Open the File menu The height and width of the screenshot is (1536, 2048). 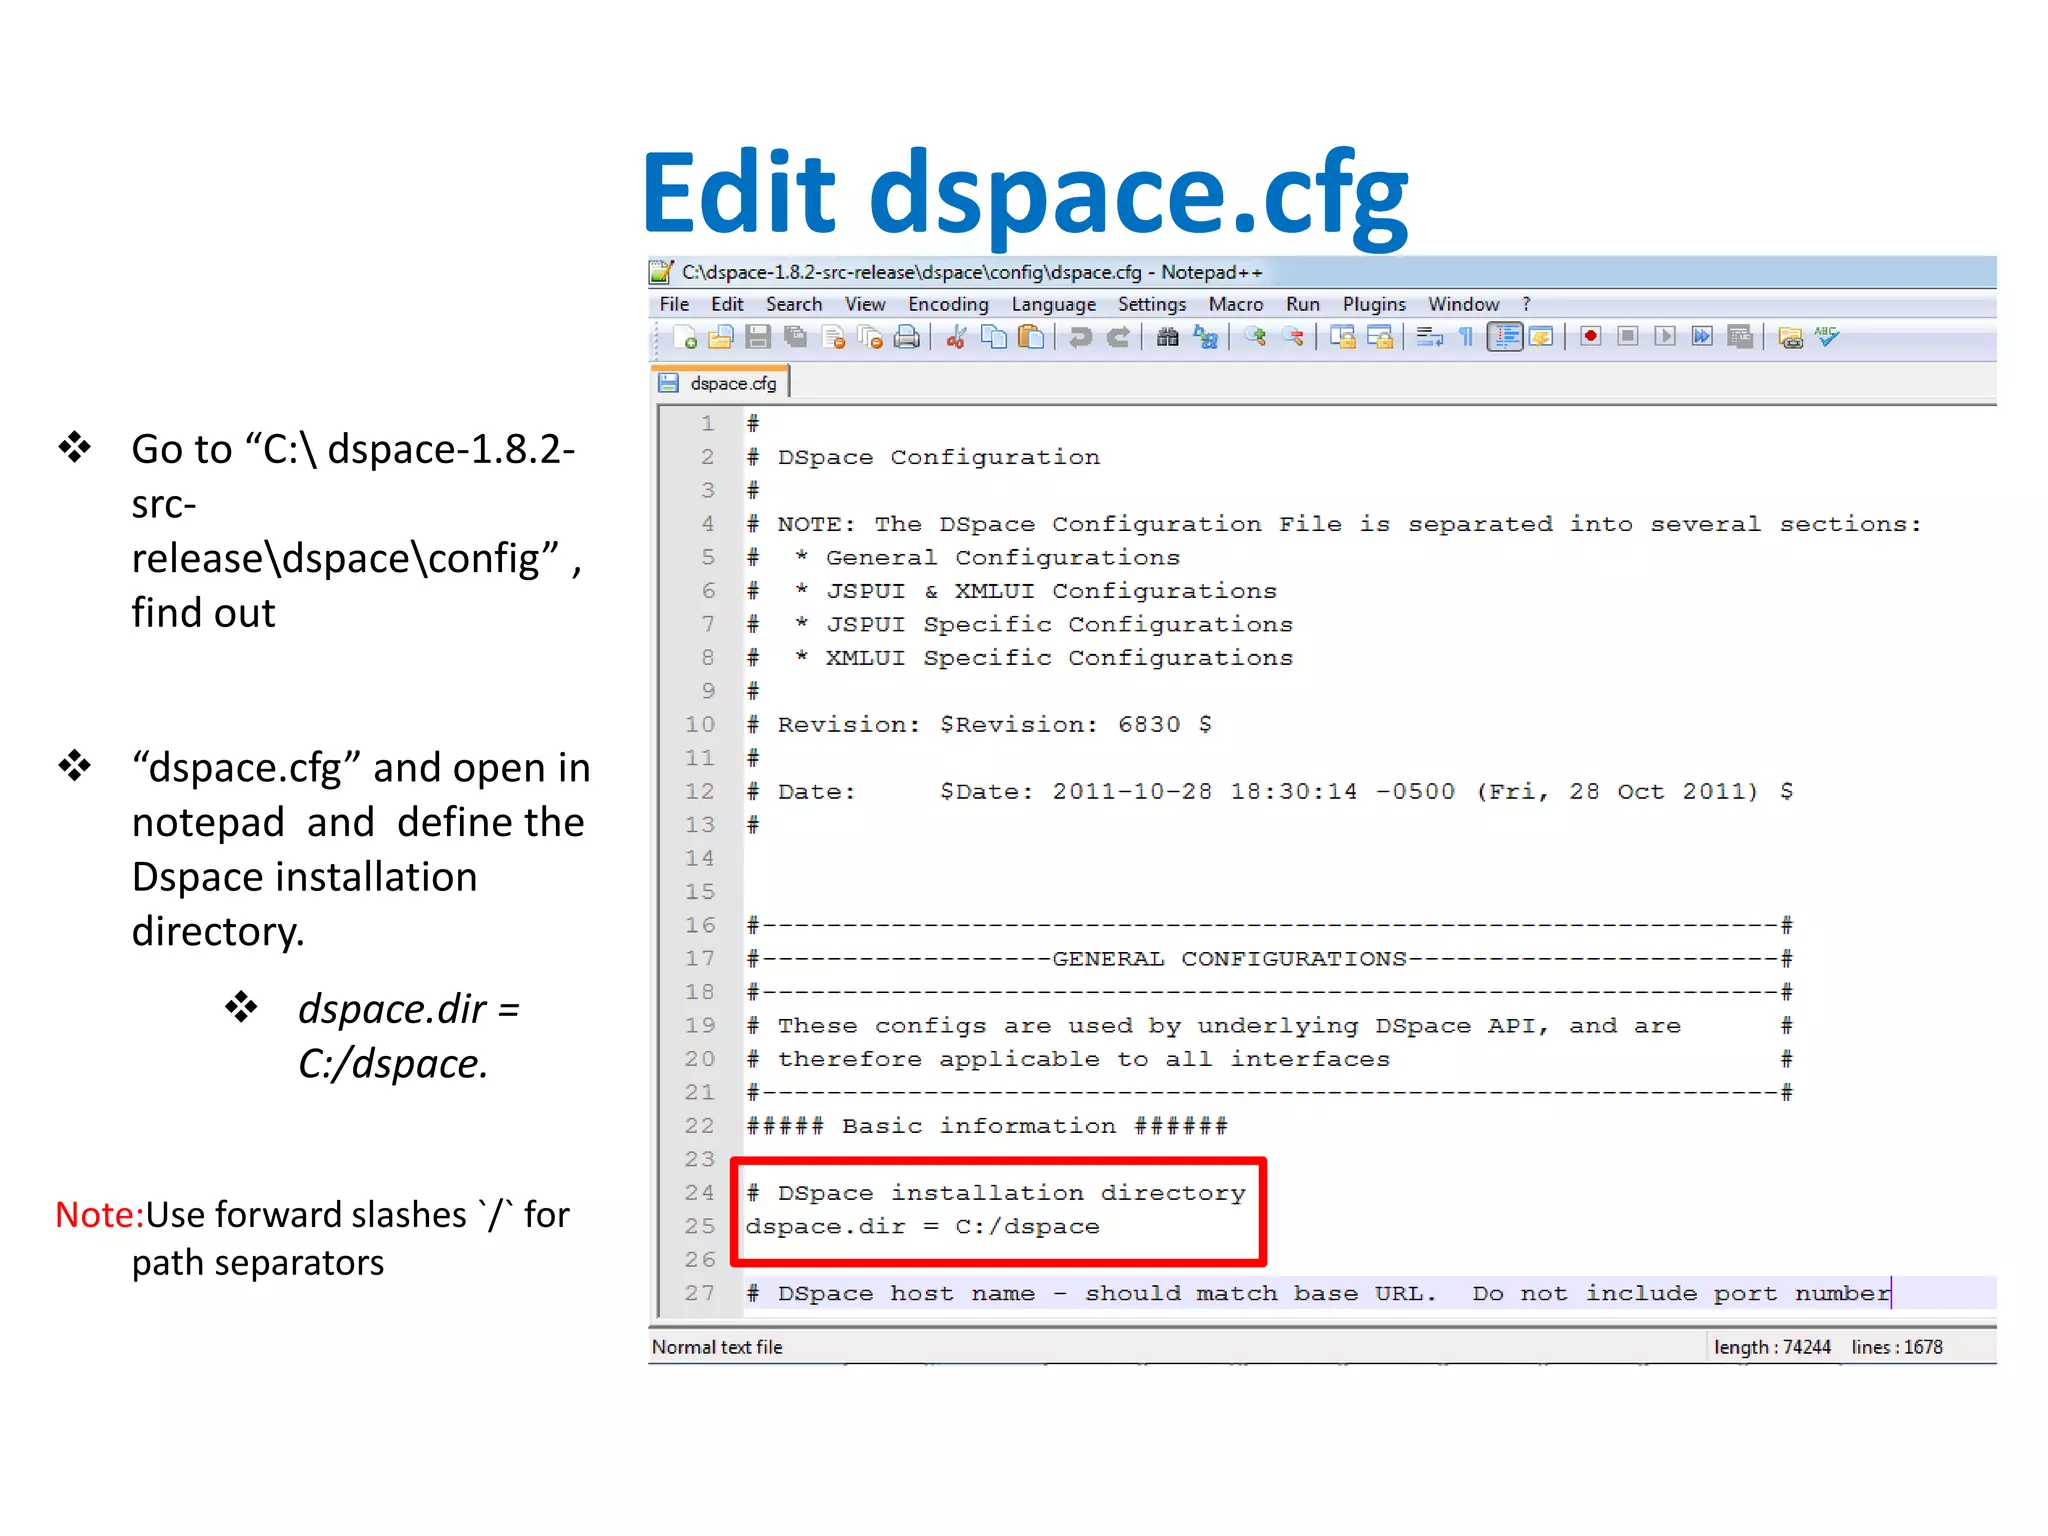point(674,304)
